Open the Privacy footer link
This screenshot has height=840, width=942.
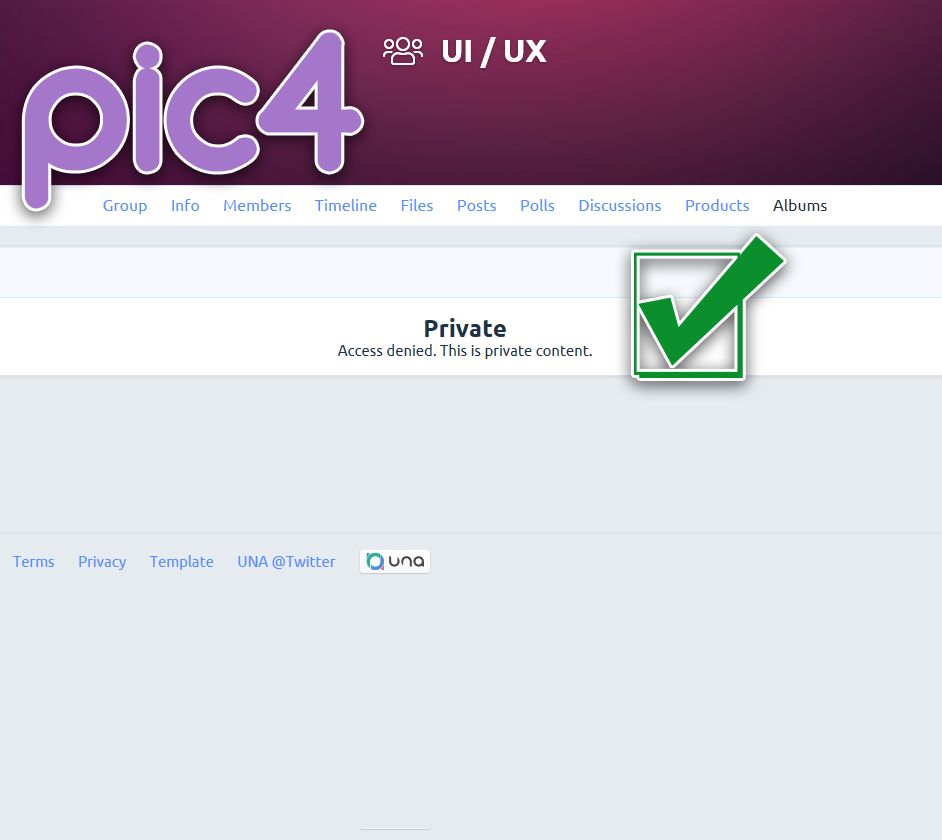pyautogui.click(x=102, y=561)
